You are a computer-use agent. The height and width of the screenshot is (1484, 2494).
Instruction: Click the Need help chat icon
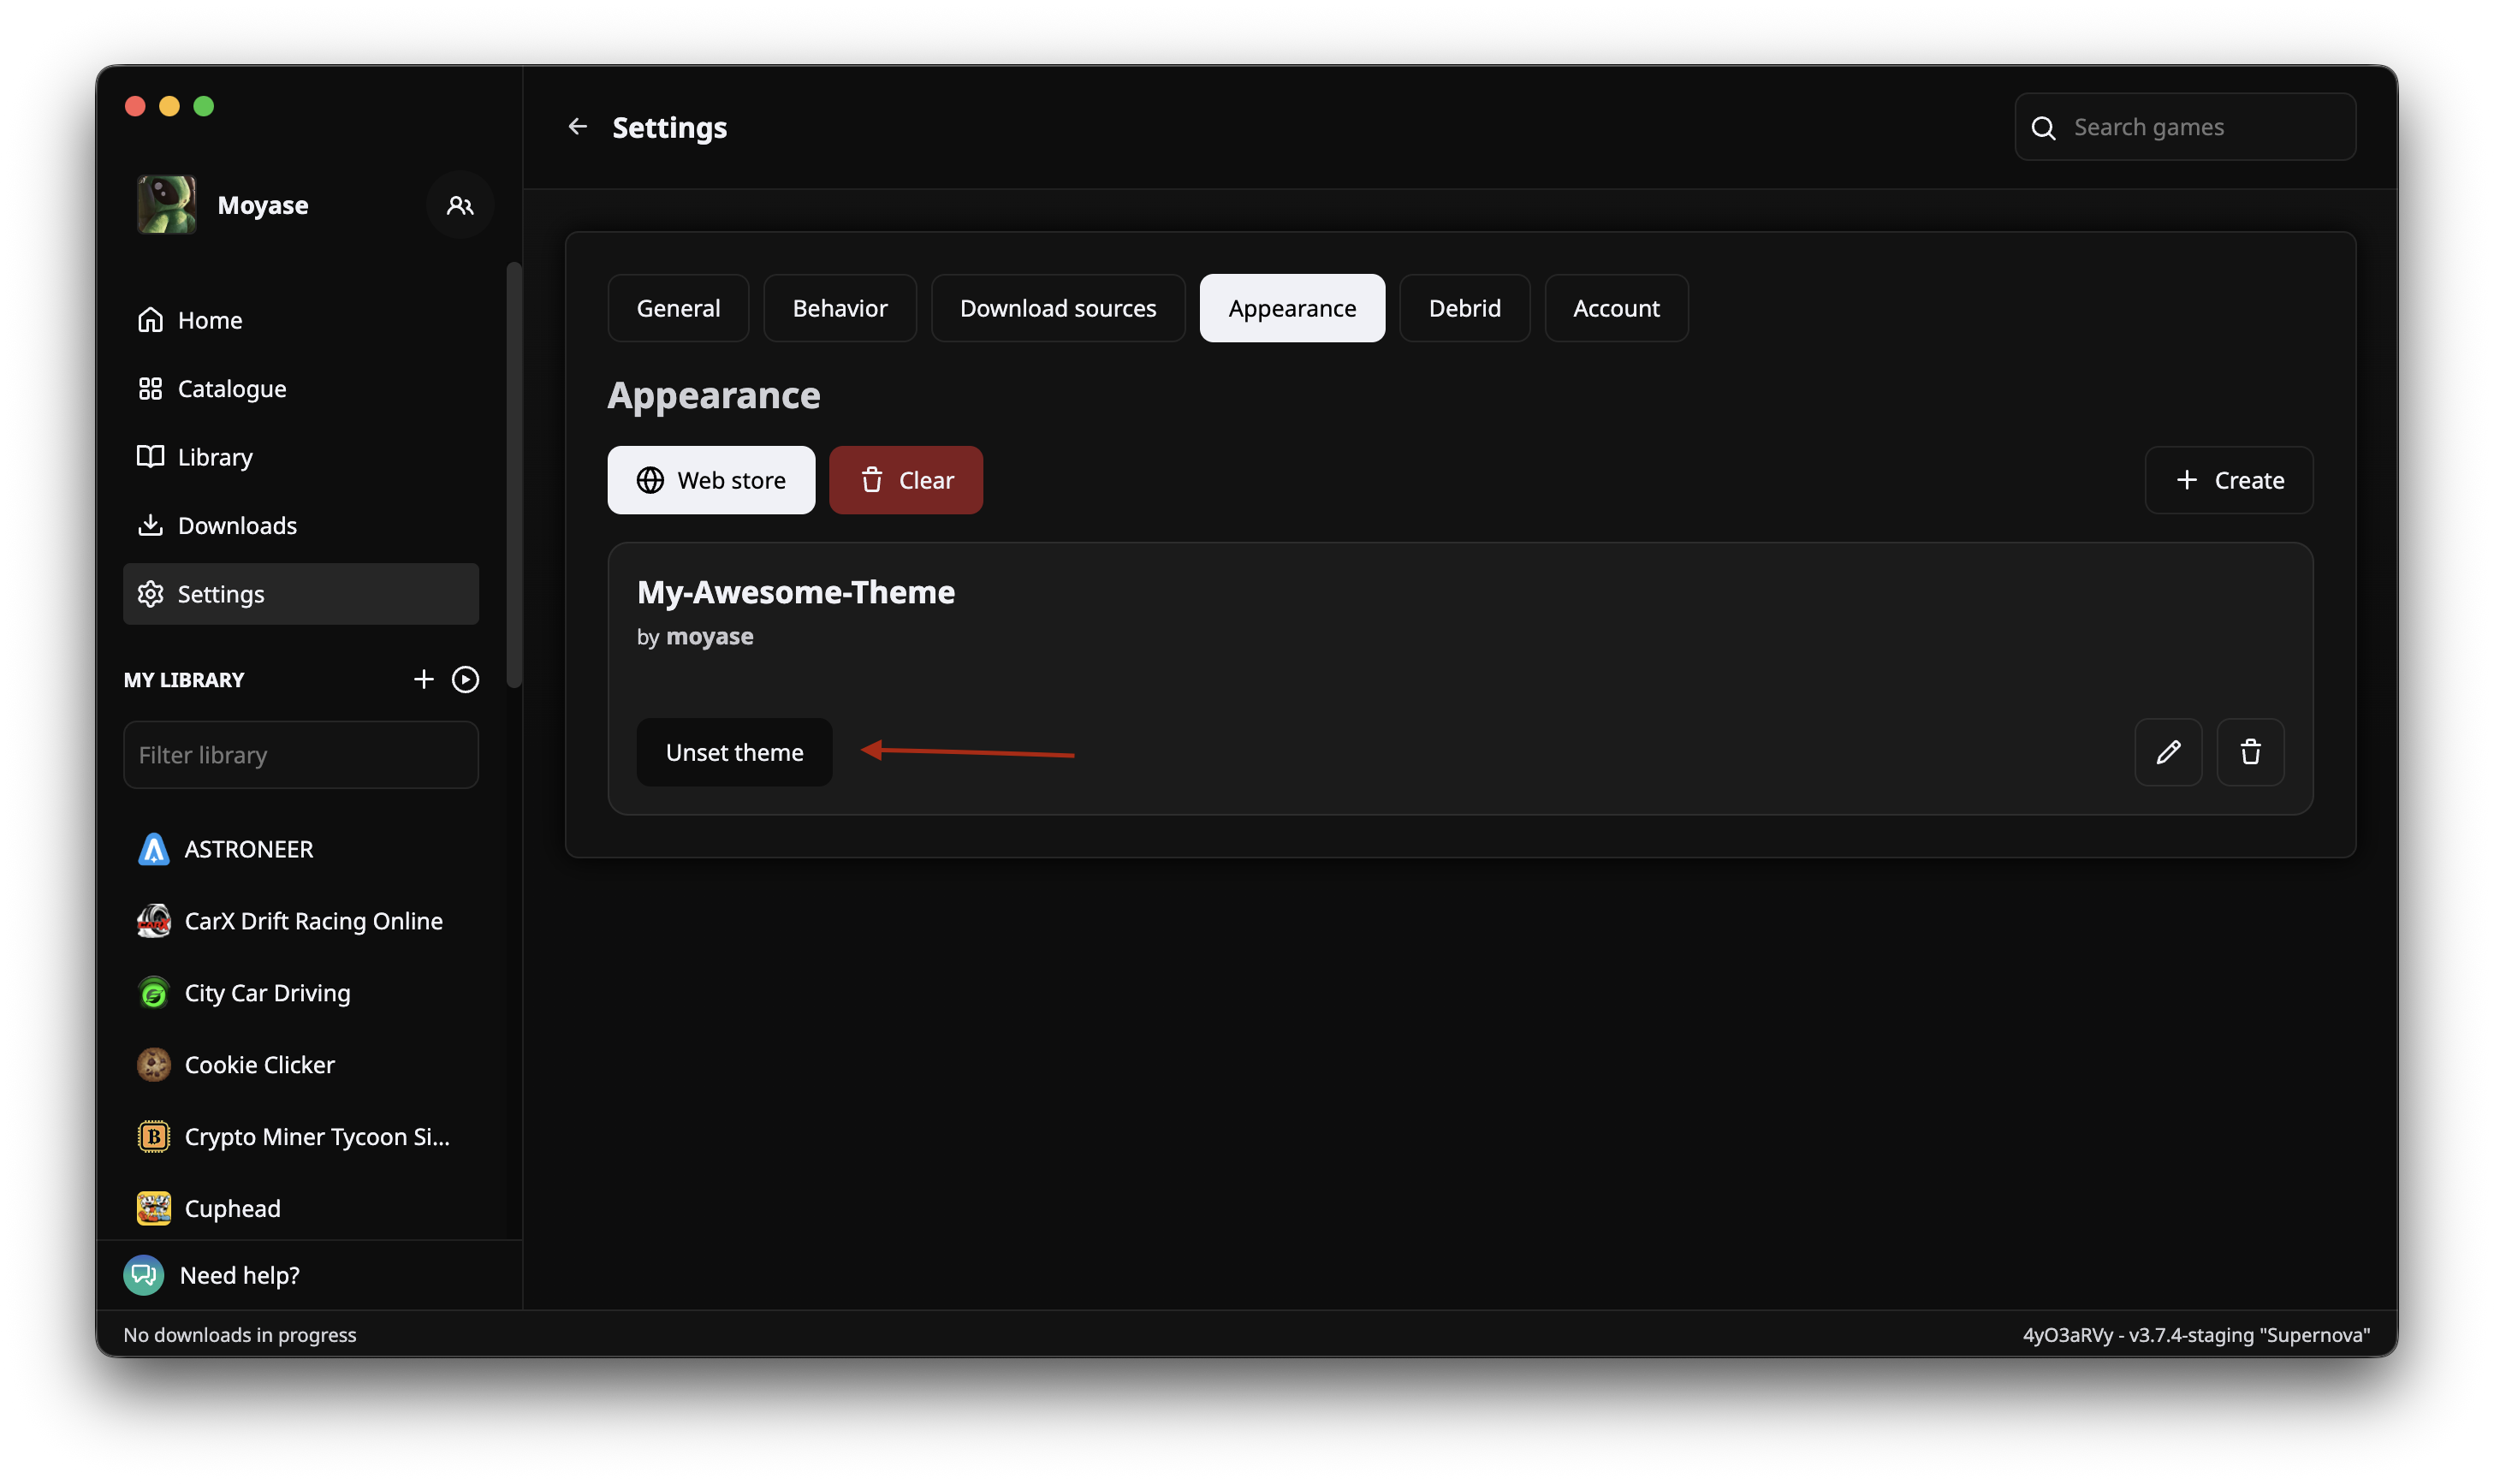pos(143,1275)
